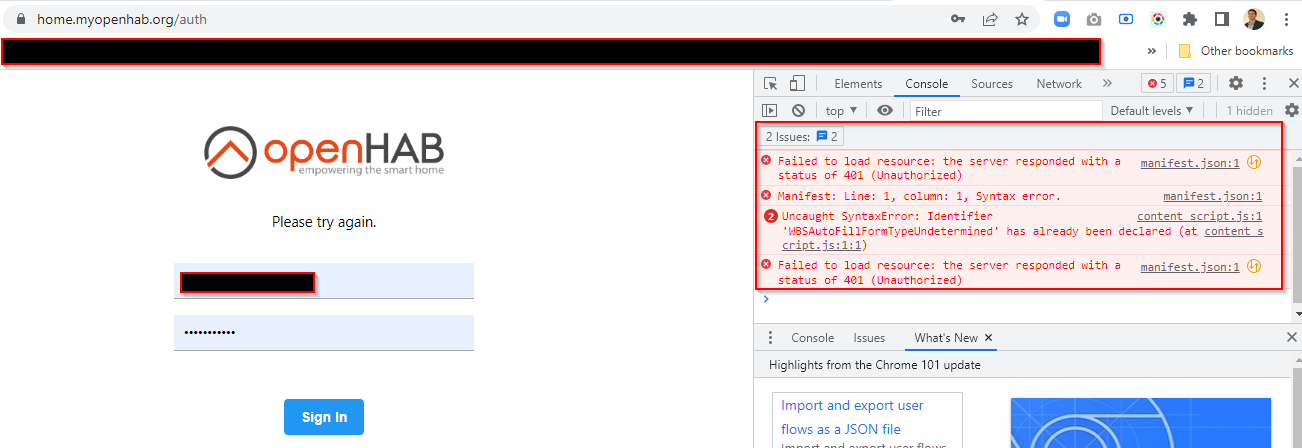The width and height of the screenshot is (1302, 448).
Task: Show more bookmarks chevron
Action: [1151, 51]
